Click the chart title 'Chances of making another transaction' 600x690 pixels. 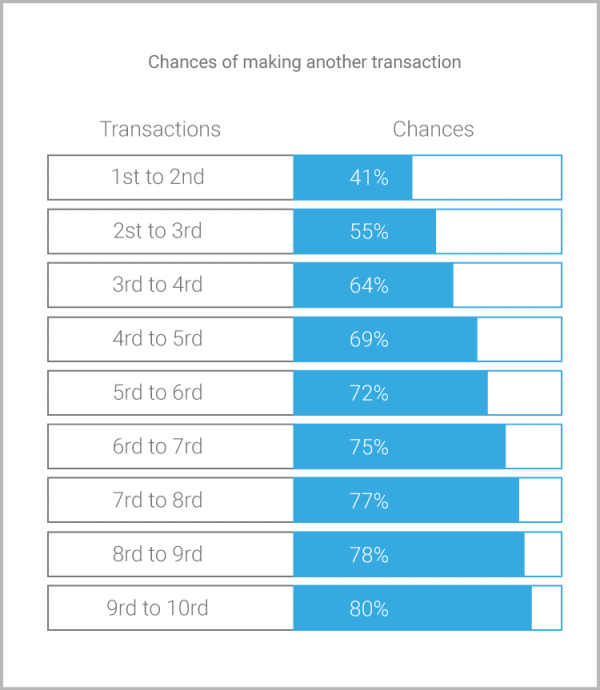[305, 62]
